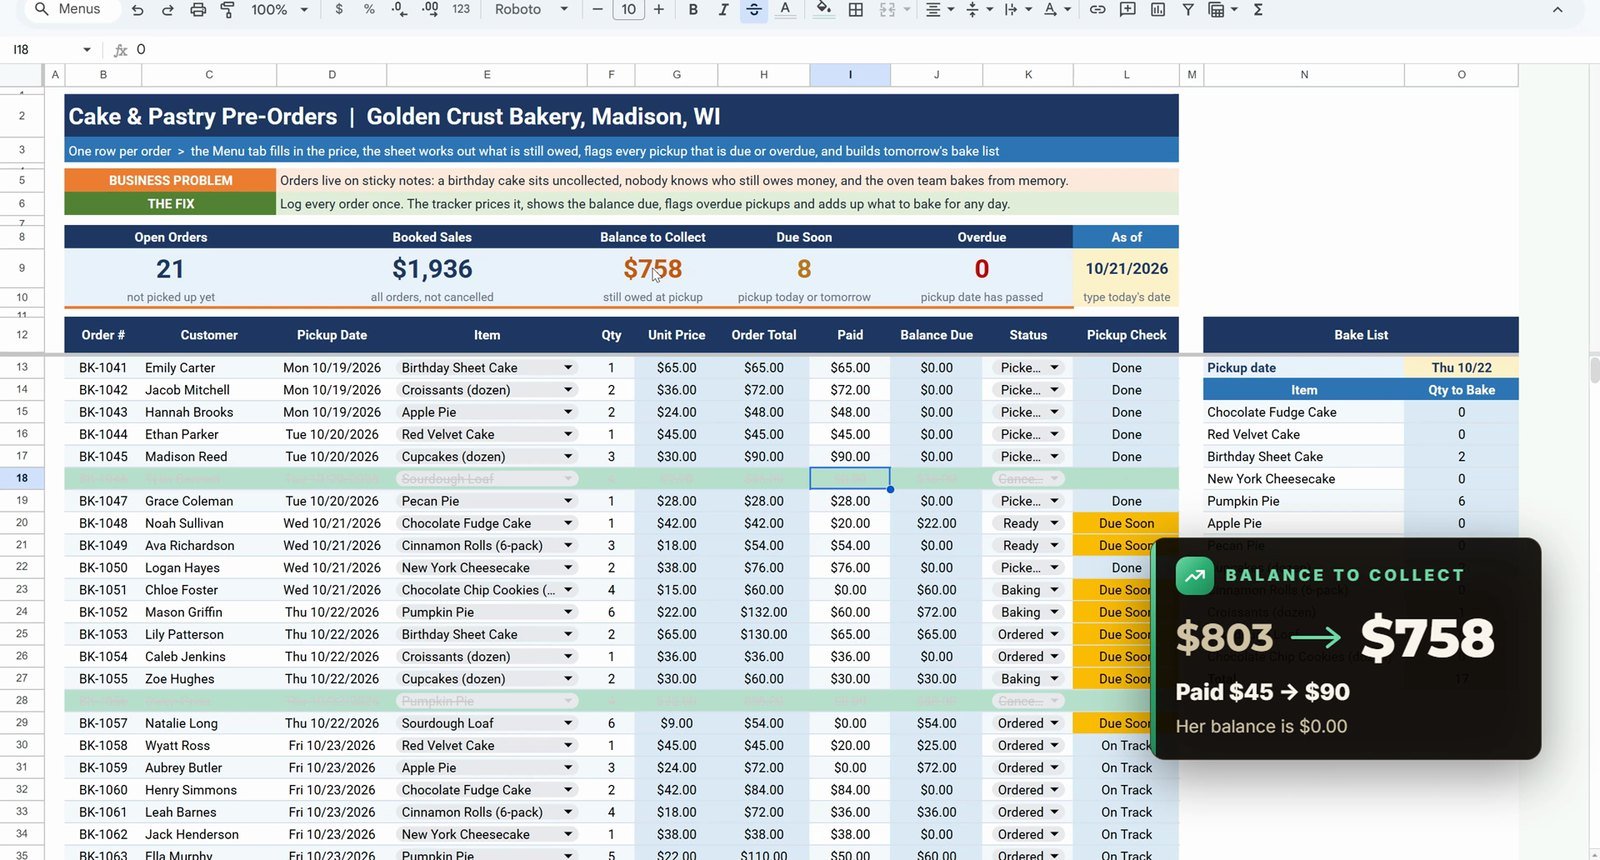Open the vertical align dropdown
The image size is (1600, 860).
click(978, 10)
